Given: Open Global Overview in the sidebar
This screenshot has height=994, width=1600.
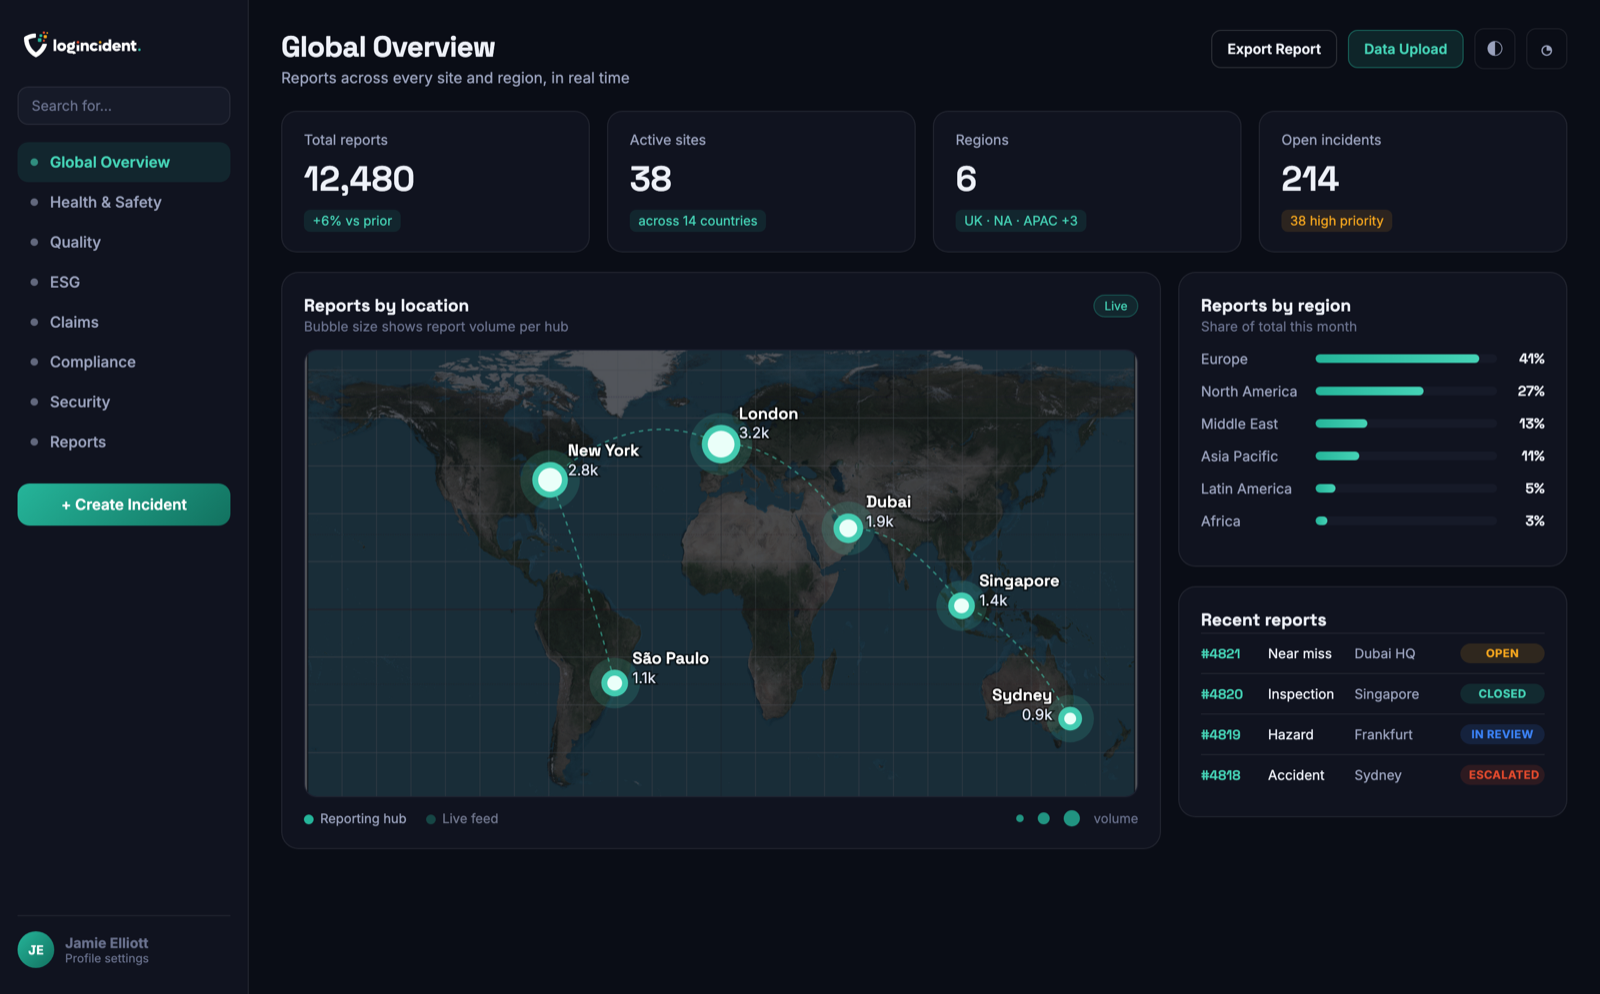Looking at the screenshot, I should (124, 162).
